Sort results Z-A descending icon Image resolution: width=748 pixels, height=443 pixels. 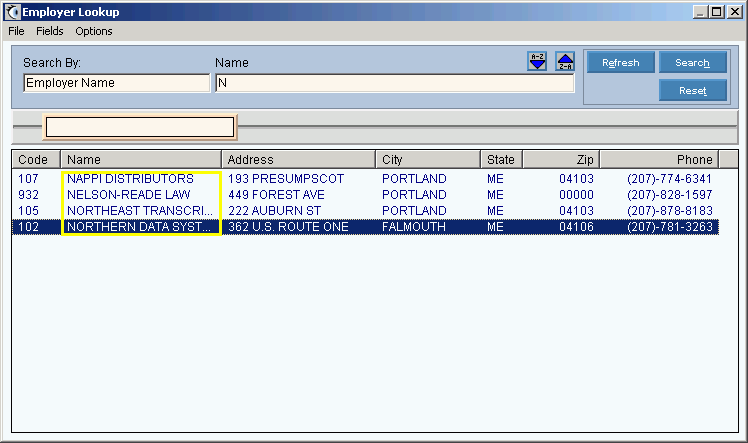pos(565,62)
